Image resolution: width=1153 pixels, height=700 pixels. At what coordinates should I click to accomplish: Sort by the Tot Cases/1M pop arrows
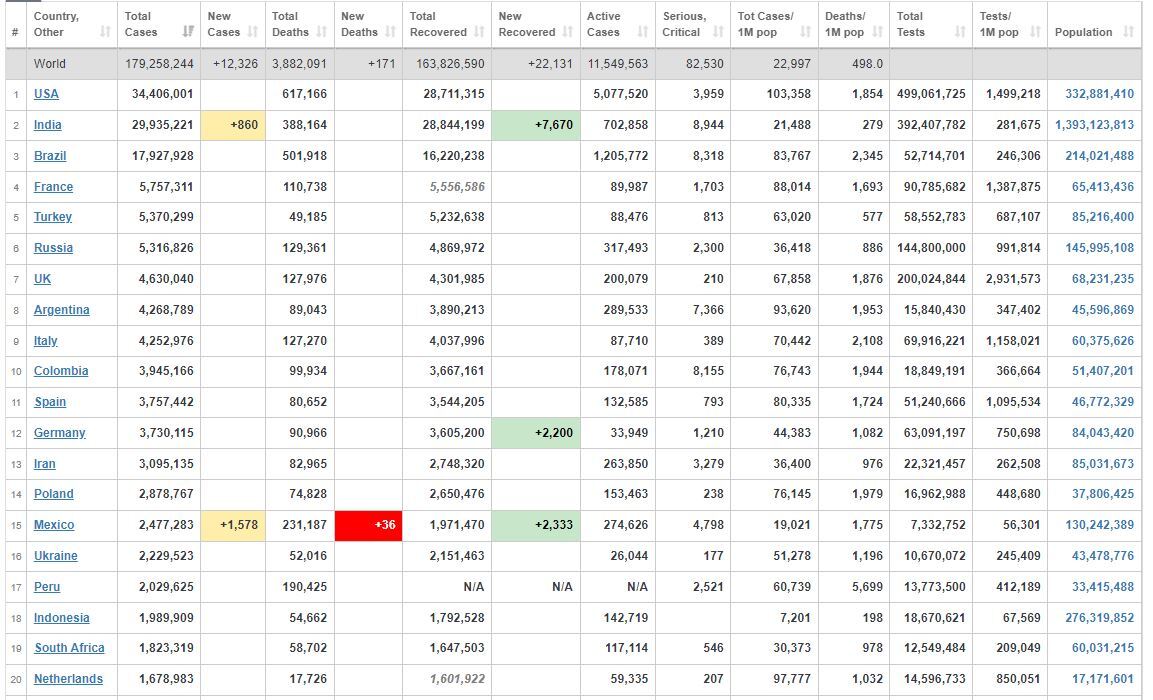(x=806, y=32)
